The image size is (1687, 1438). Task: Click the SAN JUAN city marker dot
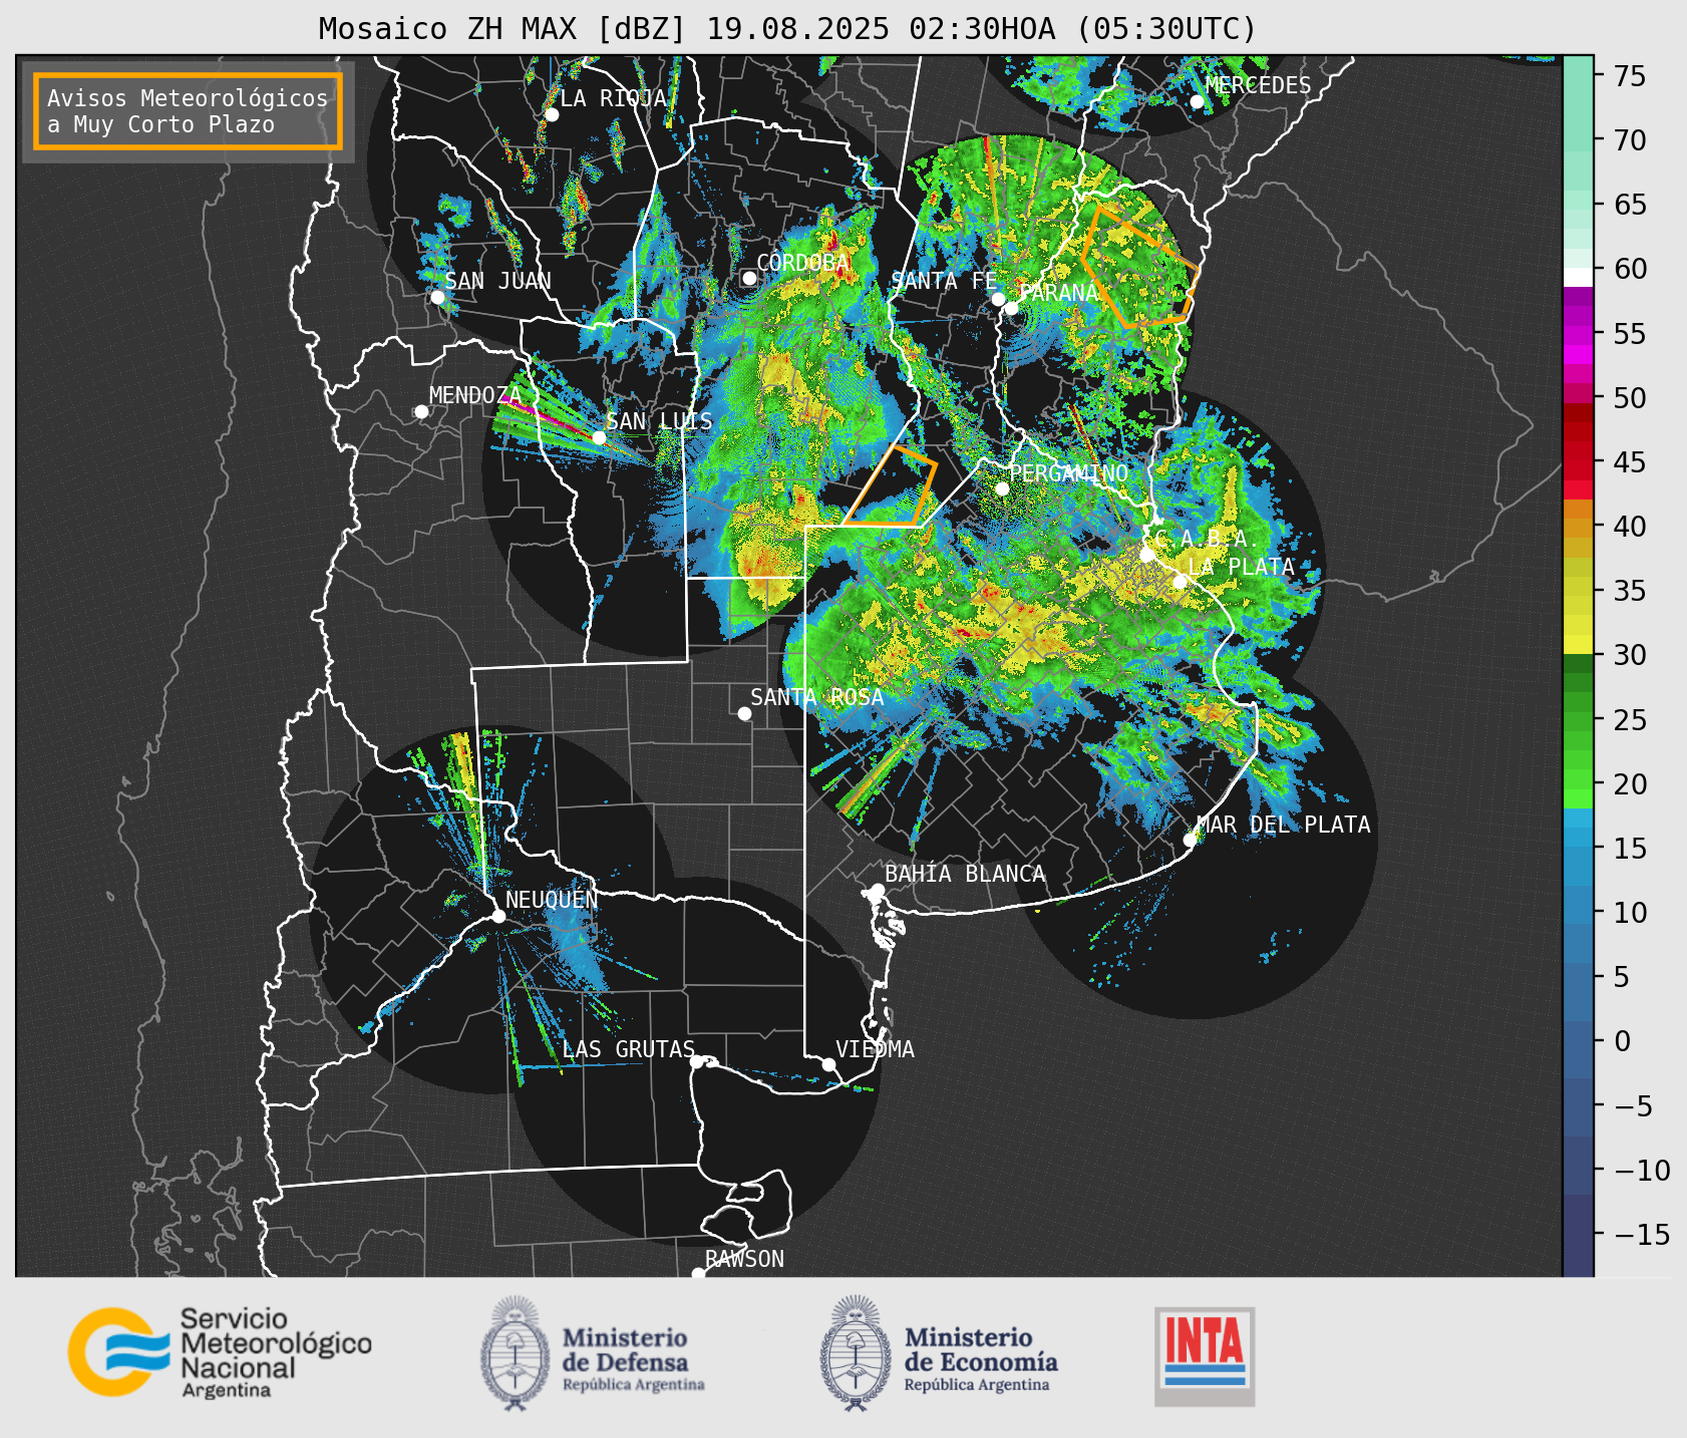437,297
